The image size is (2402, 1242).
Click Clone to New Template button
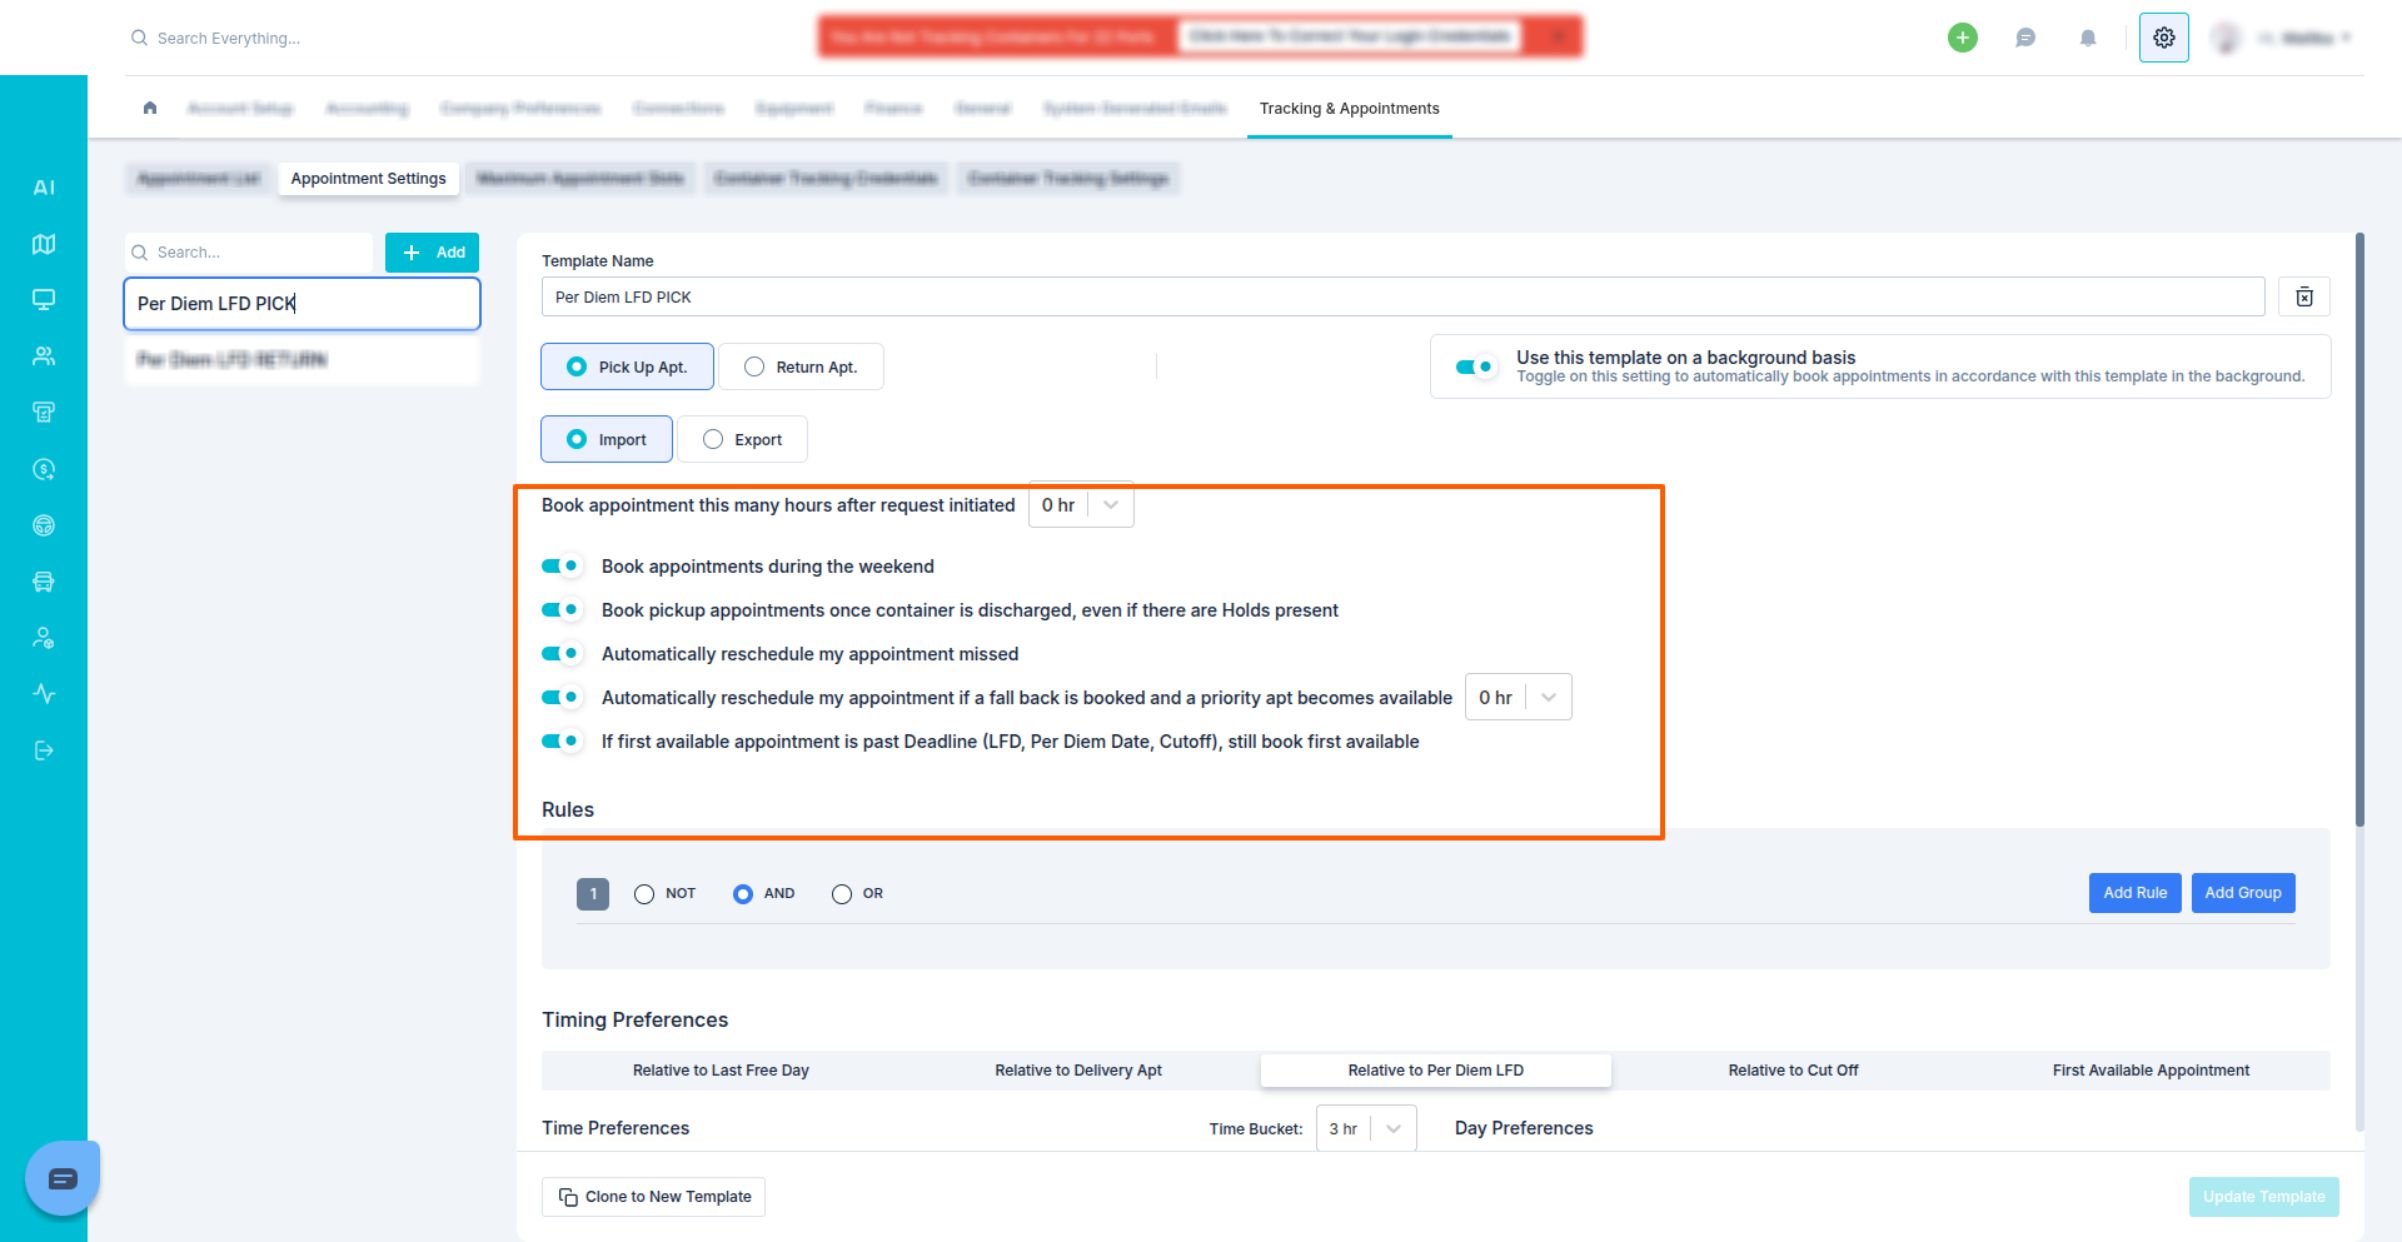(x=654, y=1196)
